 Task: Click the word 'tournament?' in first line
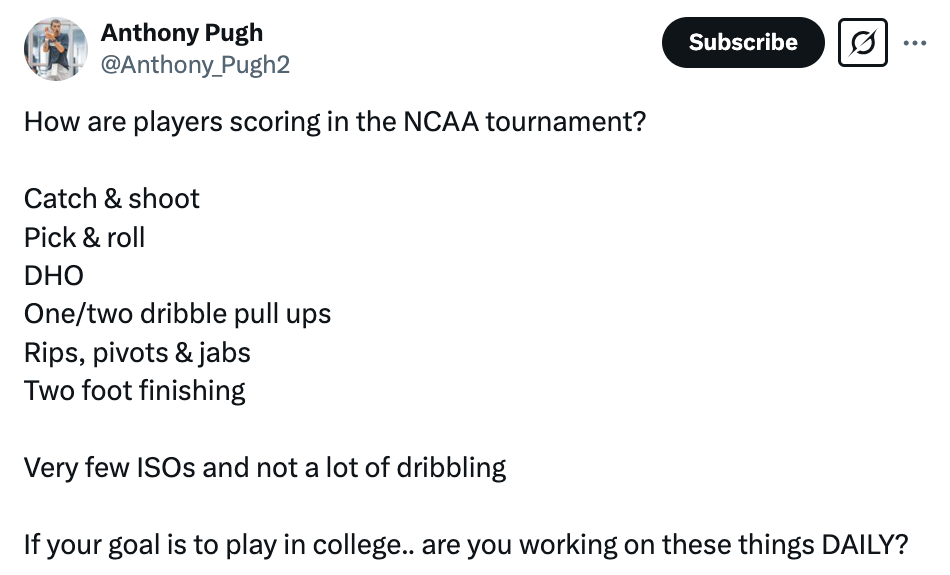tap(566, 123)
